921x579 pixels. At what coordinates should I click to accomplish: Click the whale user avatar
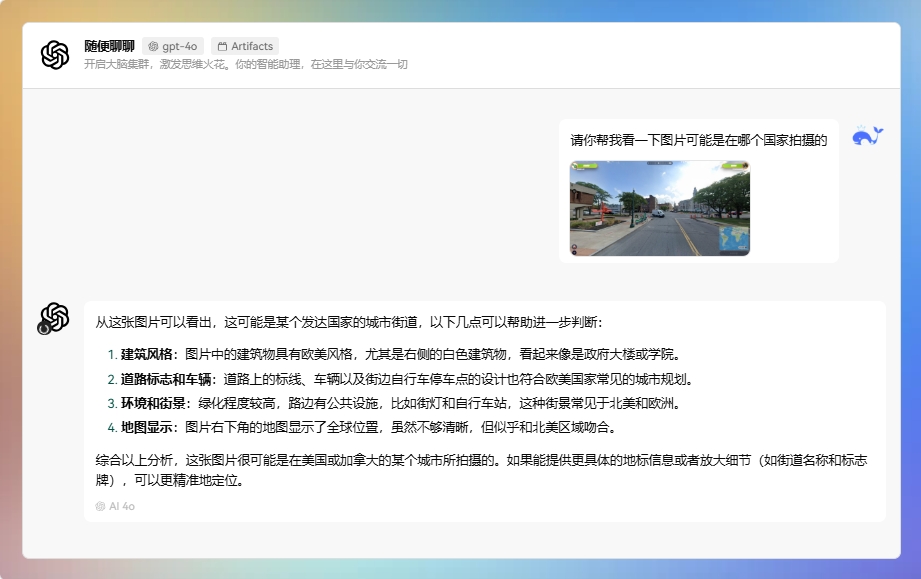[x=867, y=136]
